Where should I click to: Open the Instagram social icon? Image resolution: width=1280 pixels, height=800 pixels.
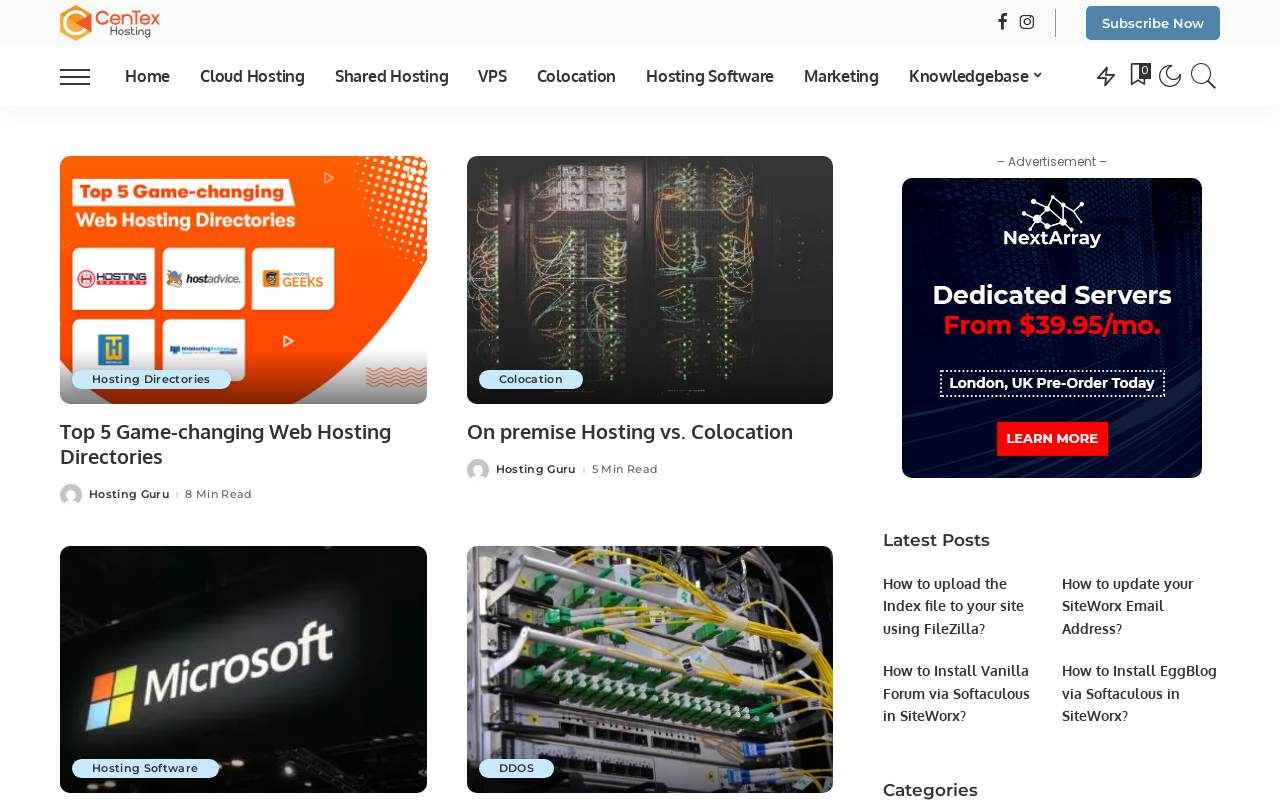coord(1027,22)
